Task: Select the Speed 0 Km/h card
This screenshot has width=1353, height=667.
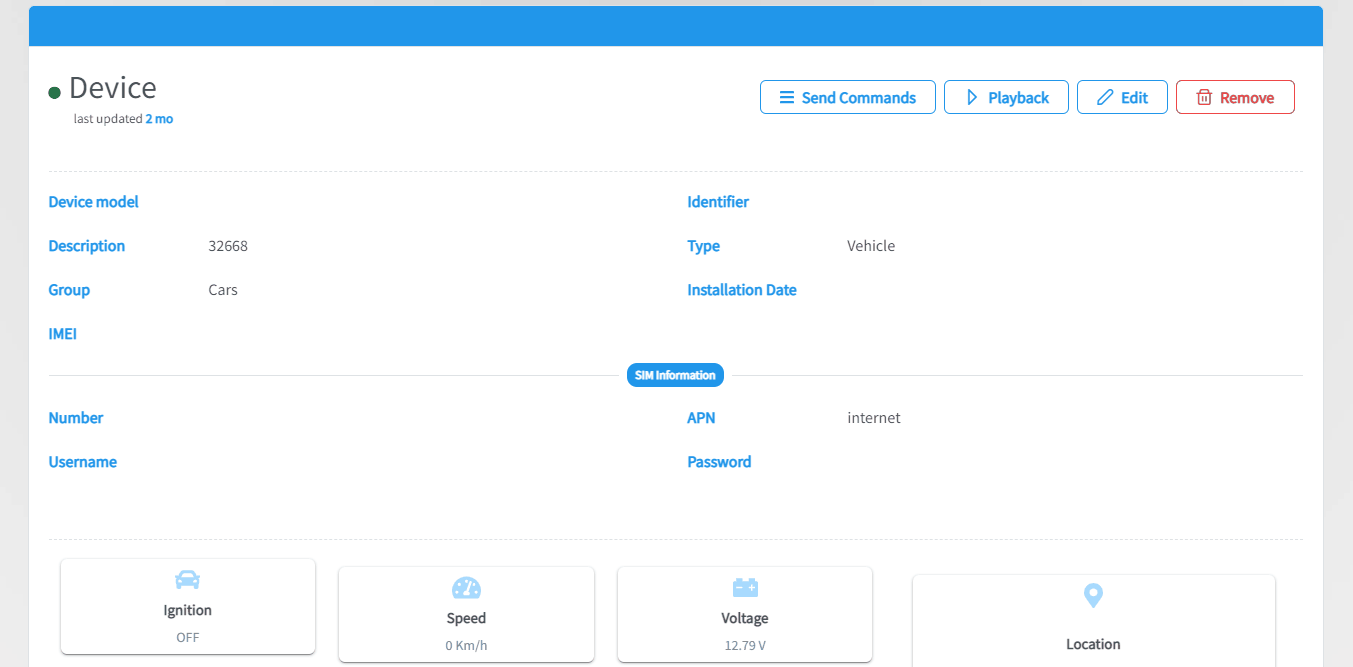Action: click(466, 614)
